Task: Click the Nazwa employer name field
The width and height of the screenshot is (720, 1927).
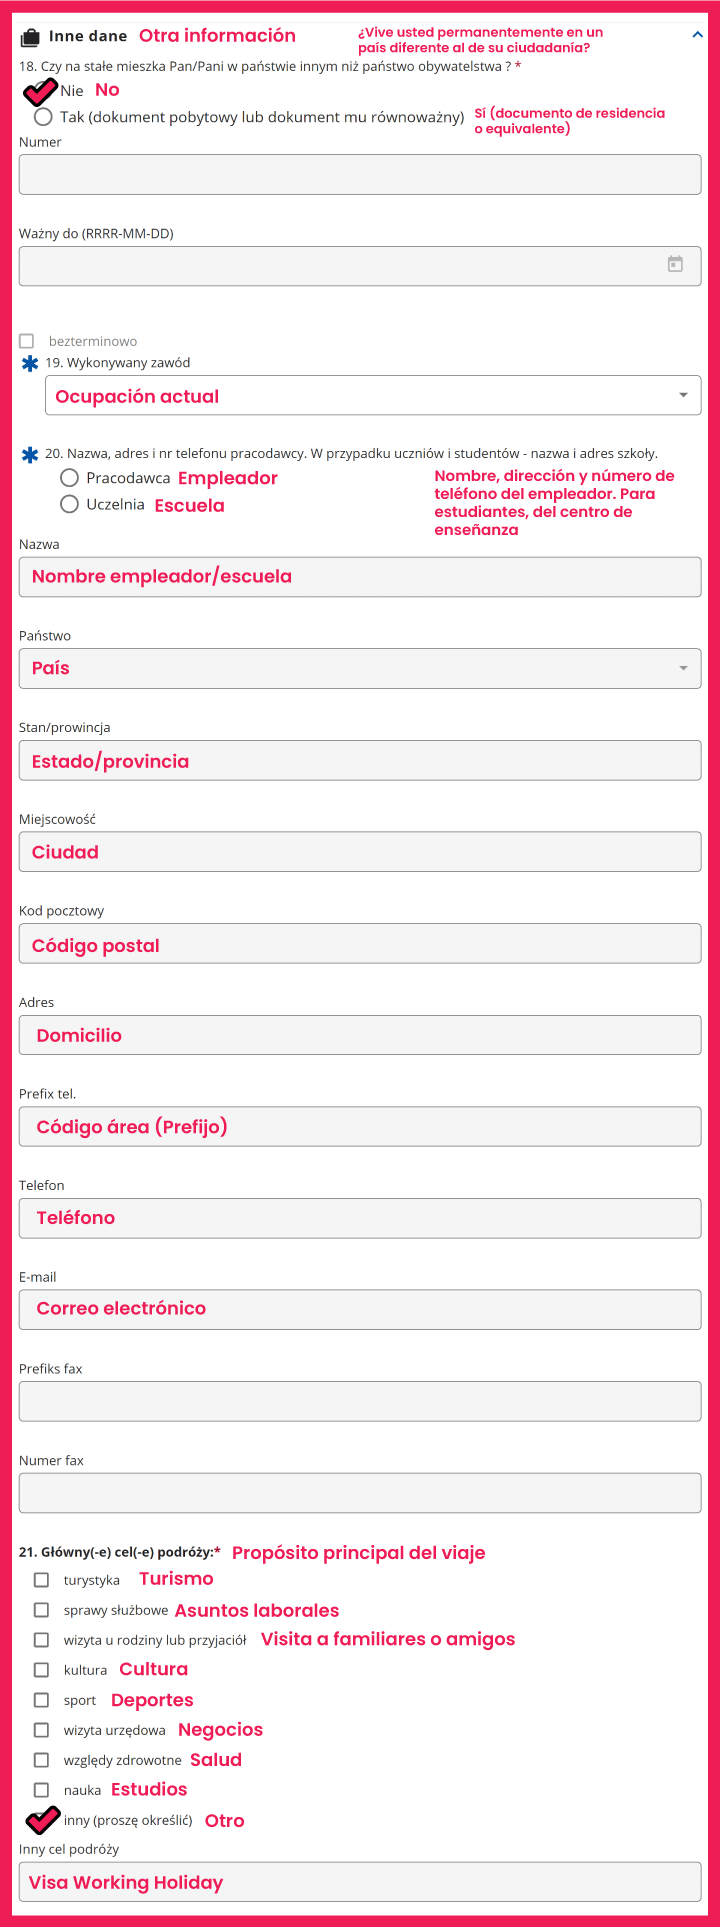Action: 360,577
